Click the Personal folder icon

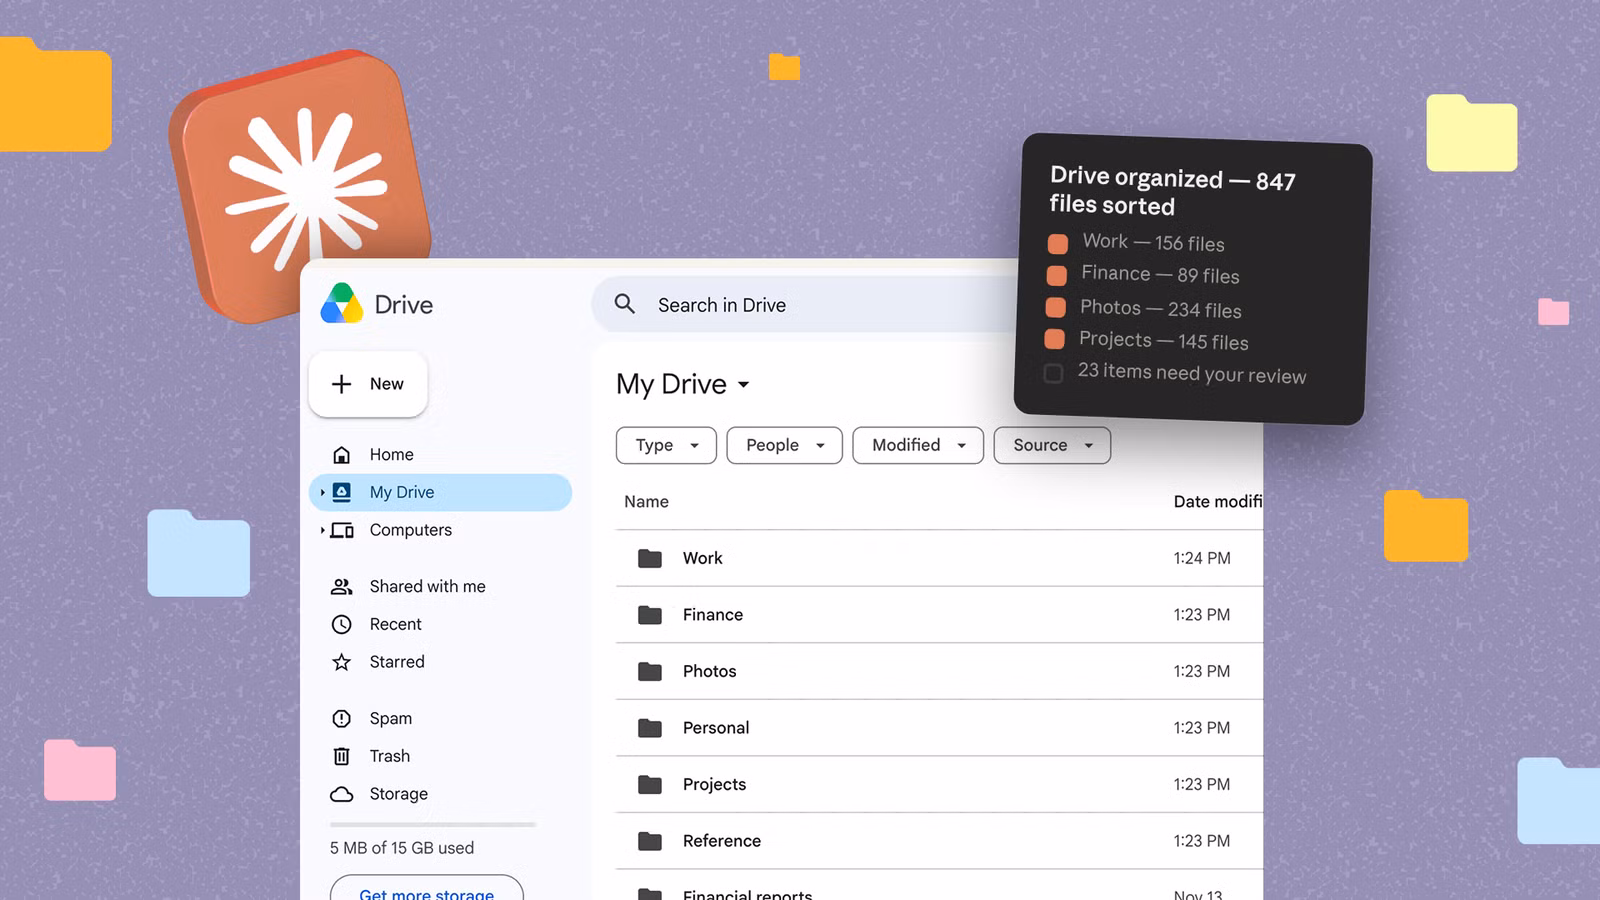coord(650,728)
